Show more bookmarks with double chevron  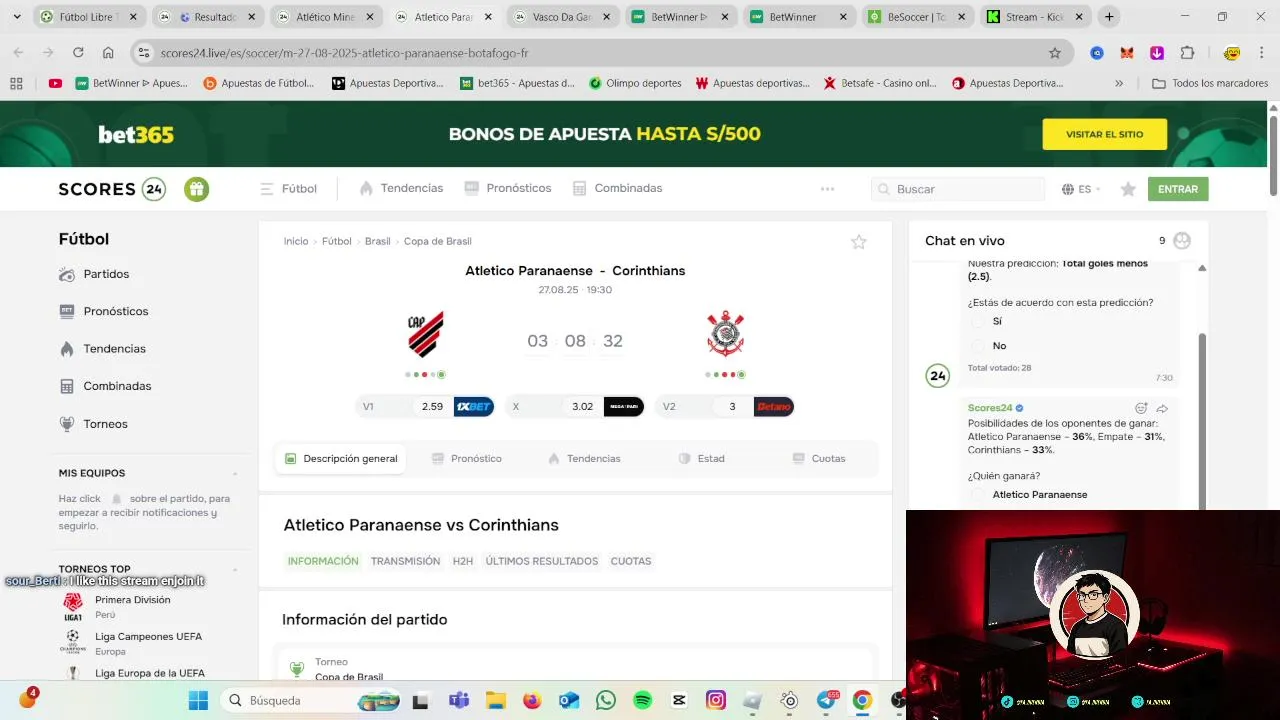click(x=1119, y=83)
